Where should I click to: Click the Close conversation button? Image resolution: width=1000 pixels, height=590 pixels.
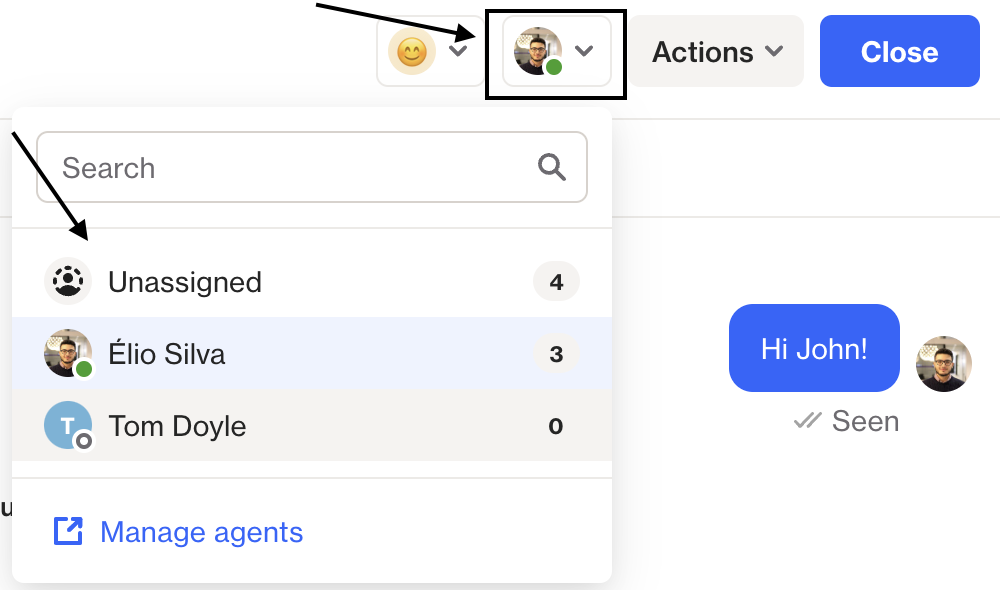pos(898,50)
